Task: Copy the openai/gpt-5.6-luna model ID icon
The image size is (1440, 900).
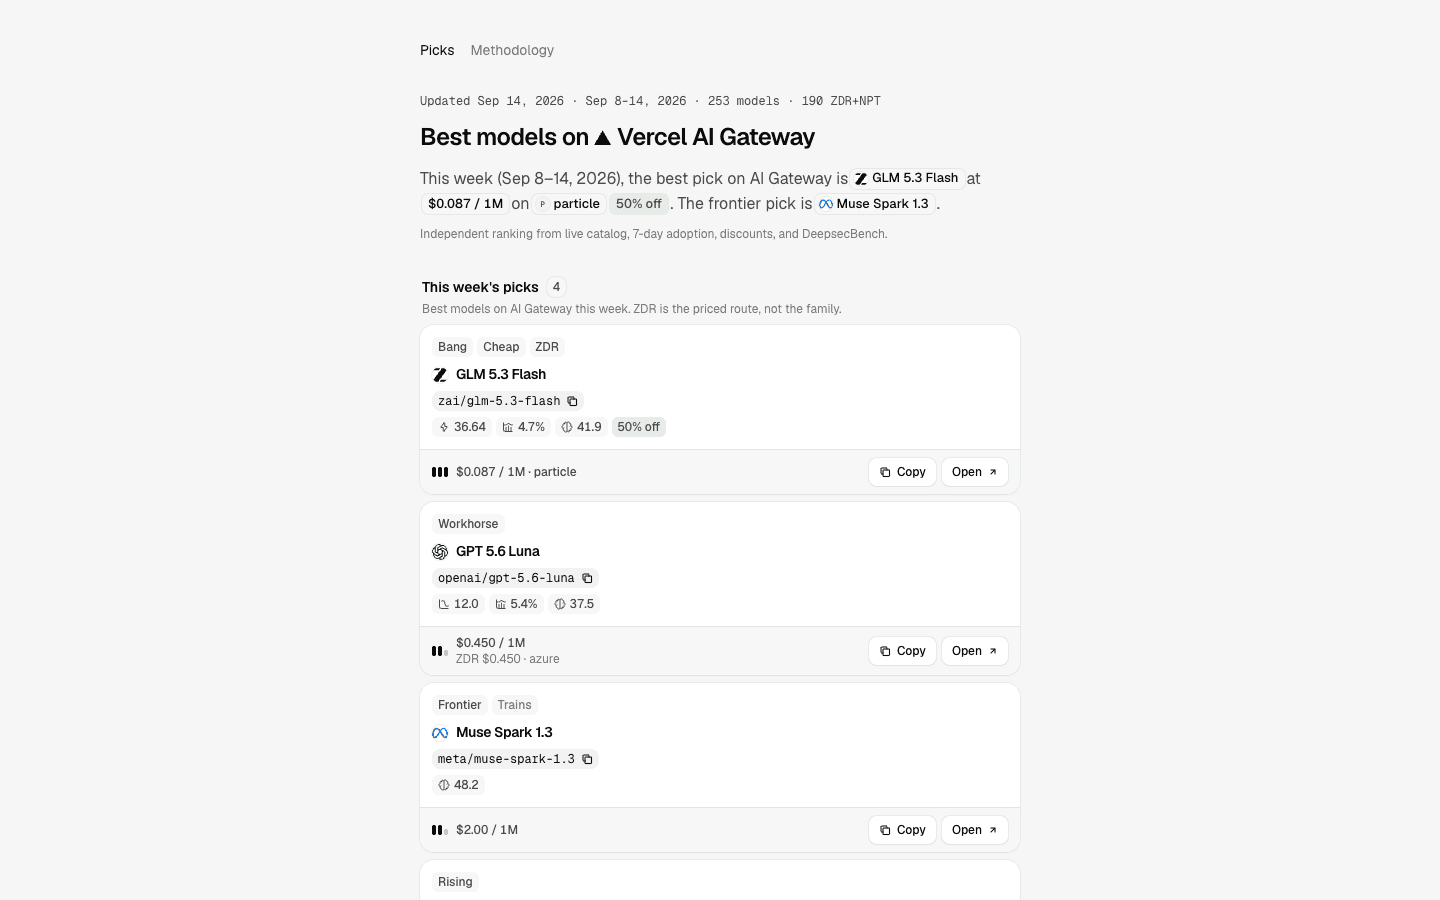Action: tap(587, 578)
